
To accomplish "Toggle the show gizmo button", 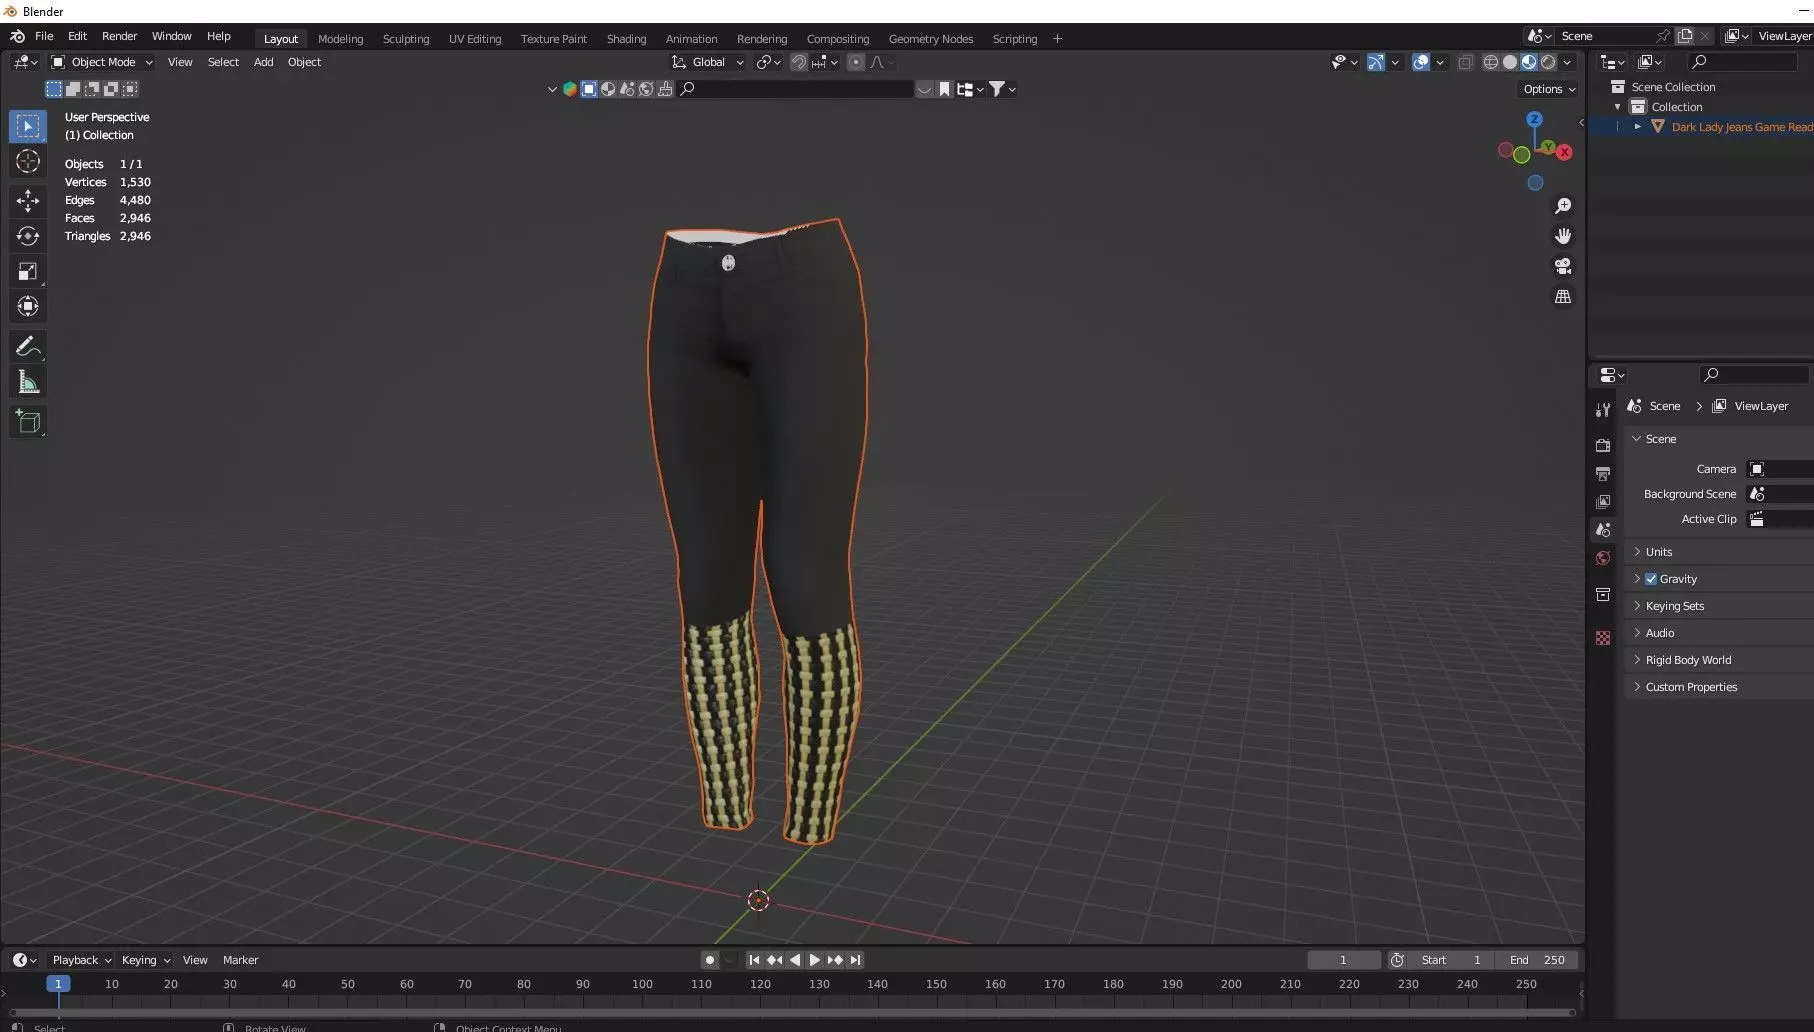I will tap(1376, 62).
